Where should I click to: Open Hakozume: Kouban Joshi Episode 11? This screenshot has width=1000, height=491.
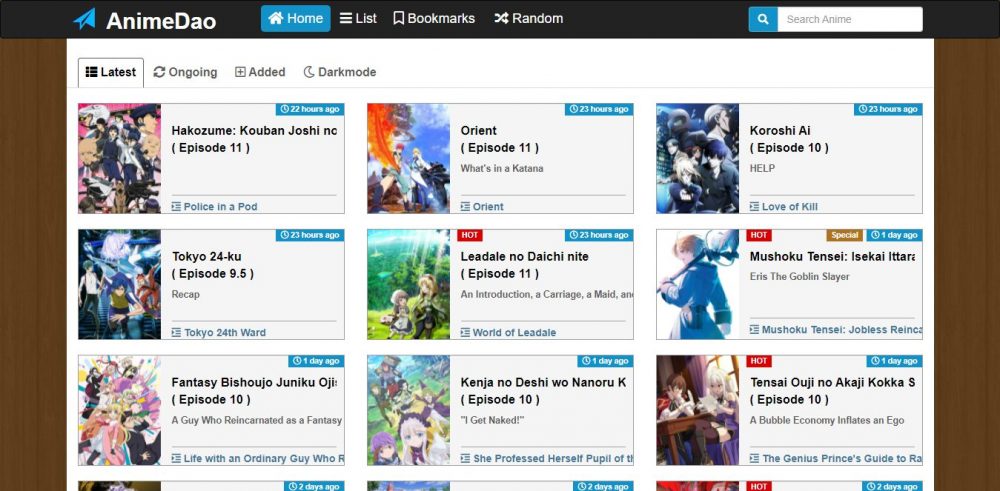(x=254, y=139)
